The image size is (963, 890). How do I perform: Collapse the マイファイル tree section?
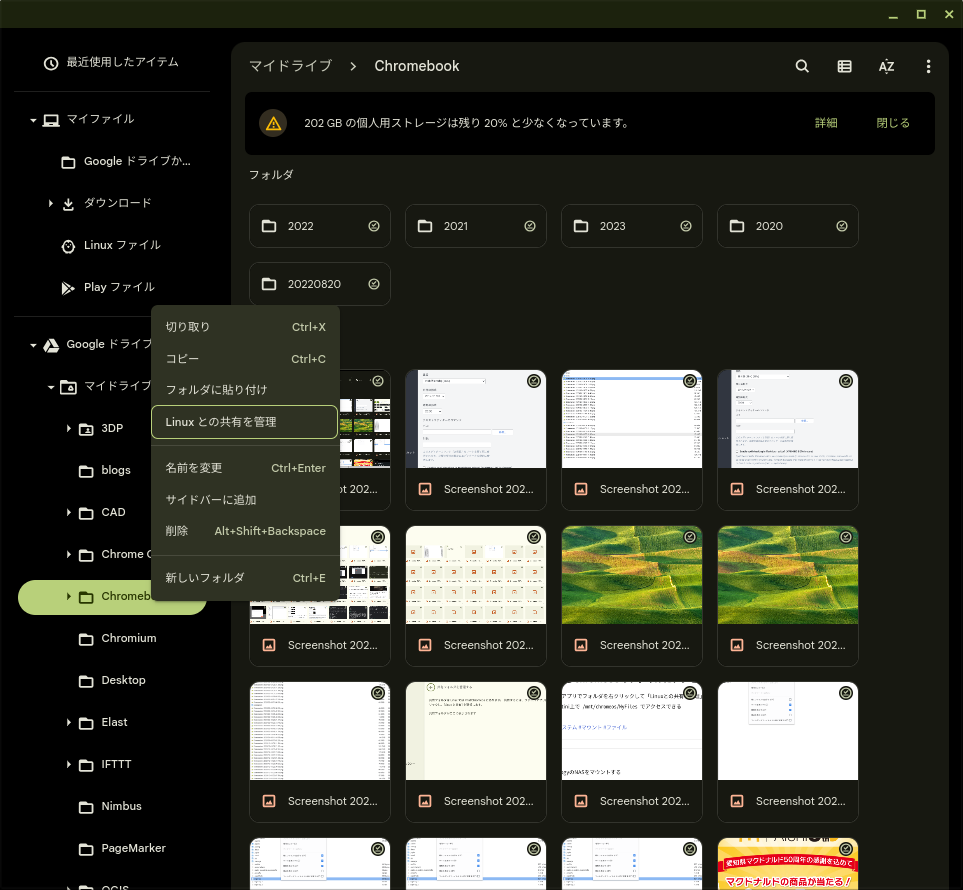click(33, 120)
